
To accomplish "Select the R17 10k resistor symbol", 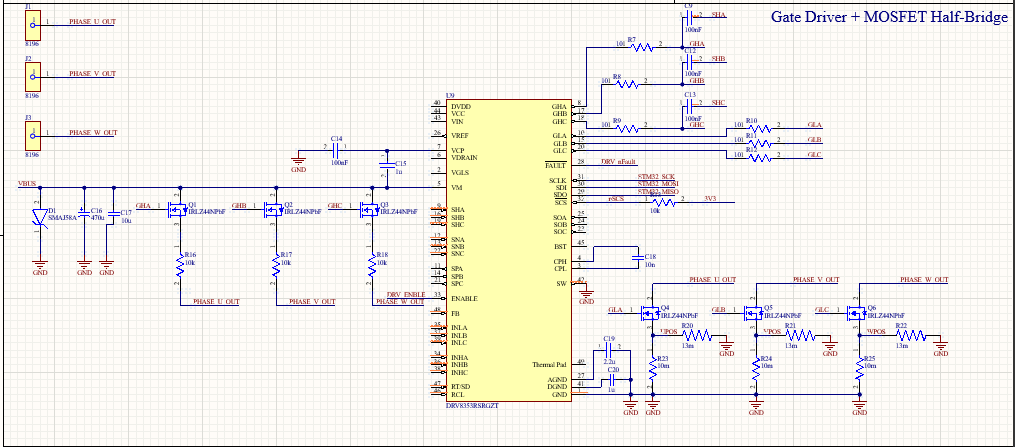I will (x=276, y=265).
